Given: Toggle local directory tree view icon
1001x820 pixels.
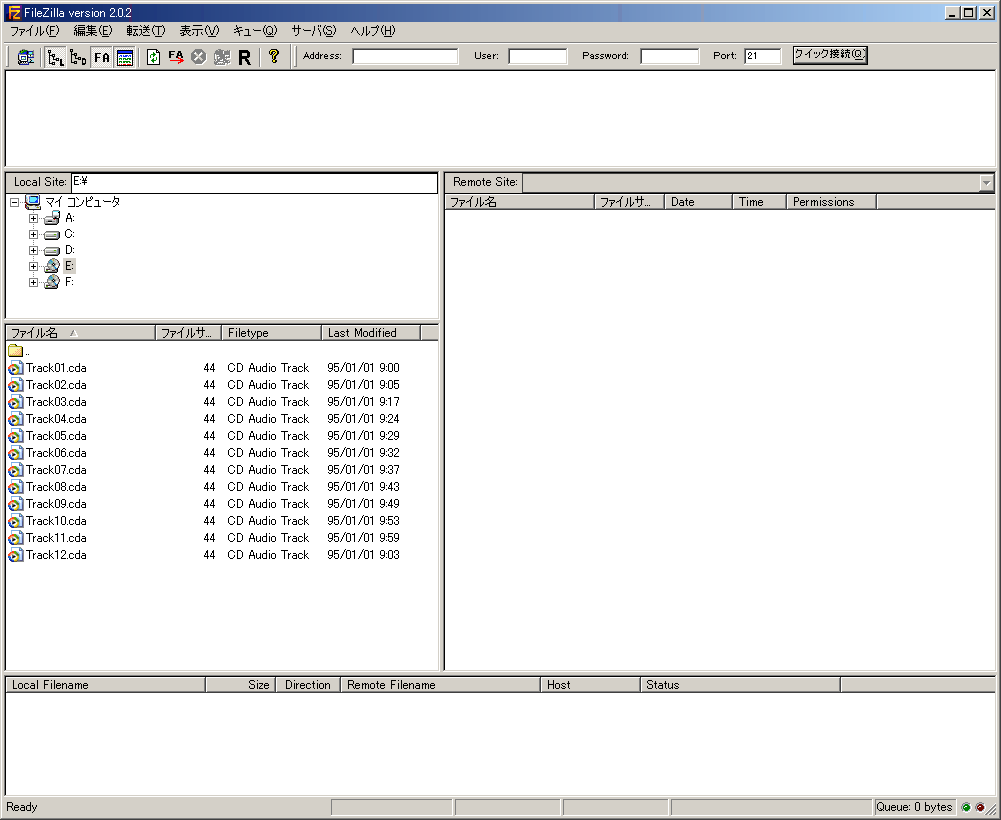Looking at the screenshot, I should click(x=56, y=57).
